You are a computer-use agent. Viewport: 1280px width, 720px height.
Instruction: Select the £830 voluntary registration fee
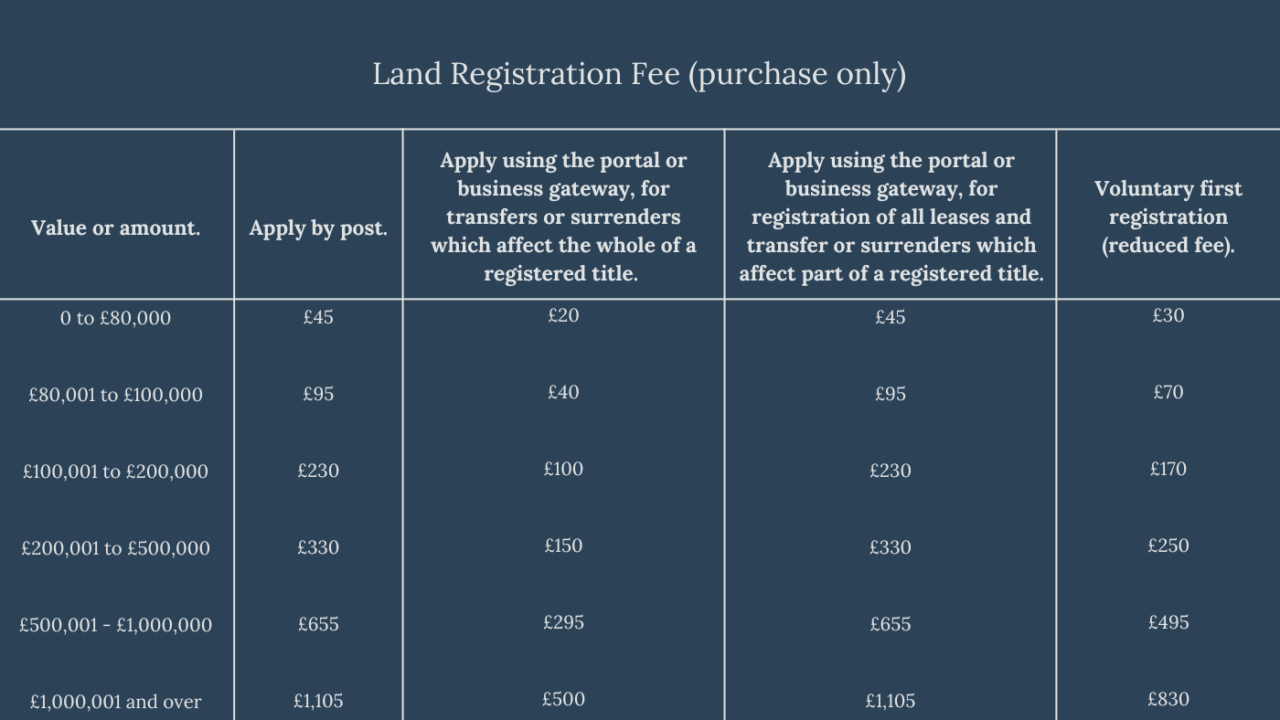tap(1168, 699)
